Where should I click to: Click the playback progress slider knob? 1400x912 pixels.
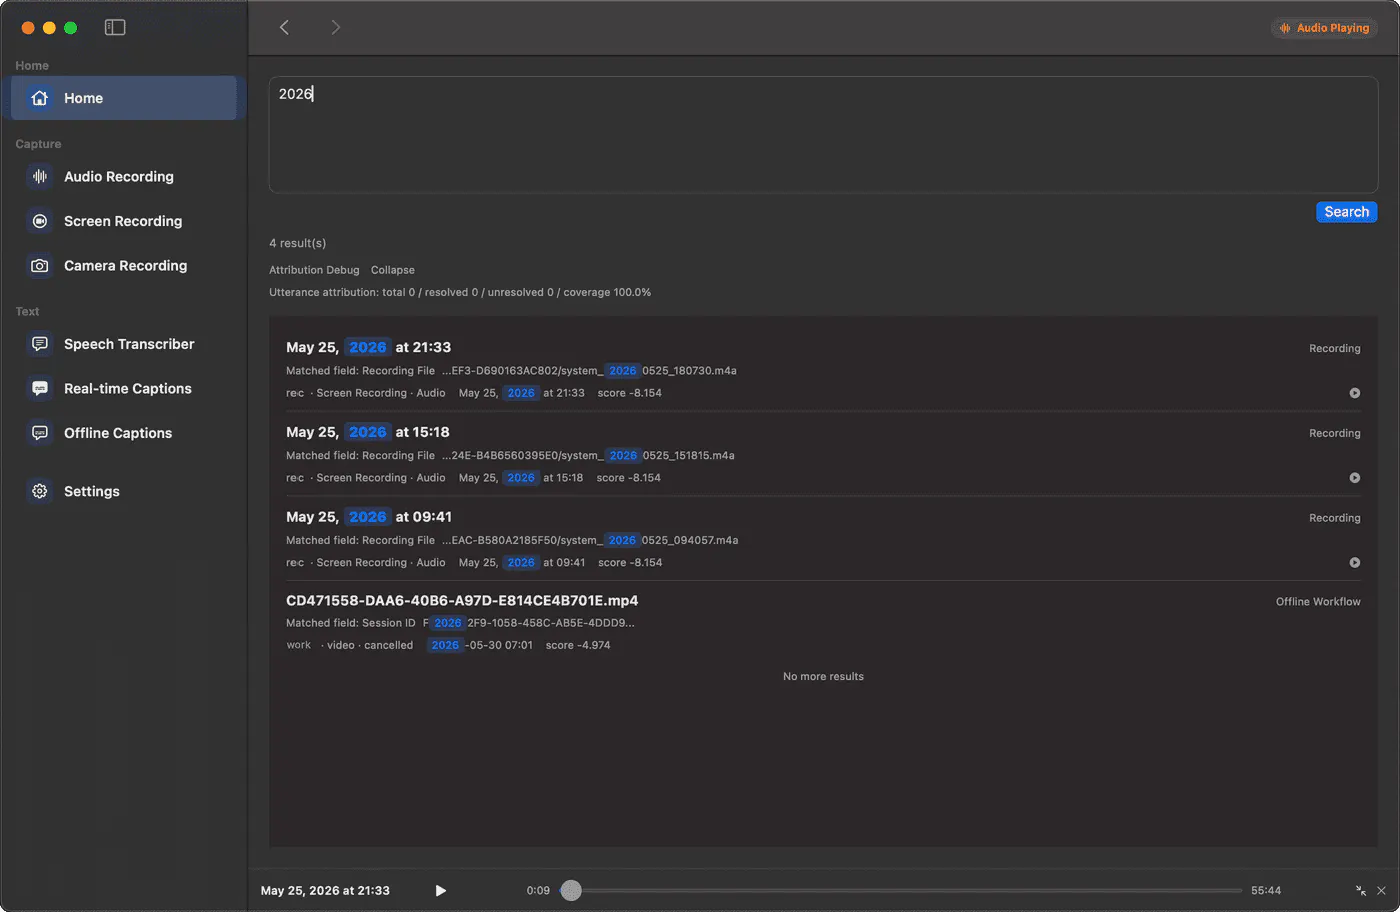[x=571, y=890]
